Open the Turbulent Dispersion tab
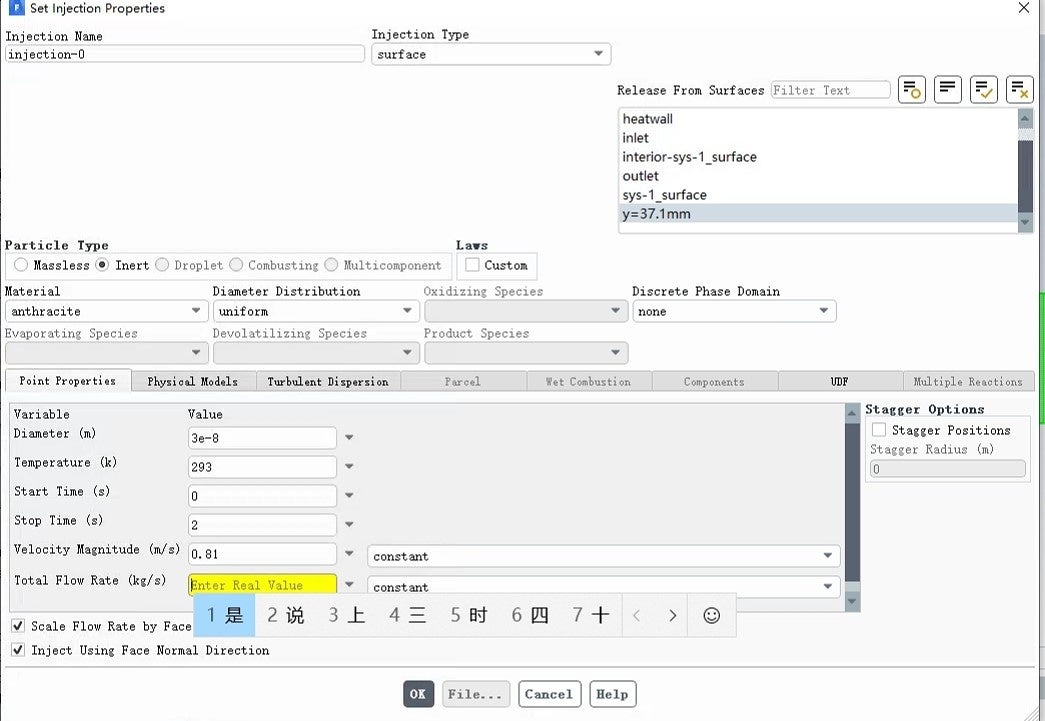1045x721 pixels. [328, 381]
